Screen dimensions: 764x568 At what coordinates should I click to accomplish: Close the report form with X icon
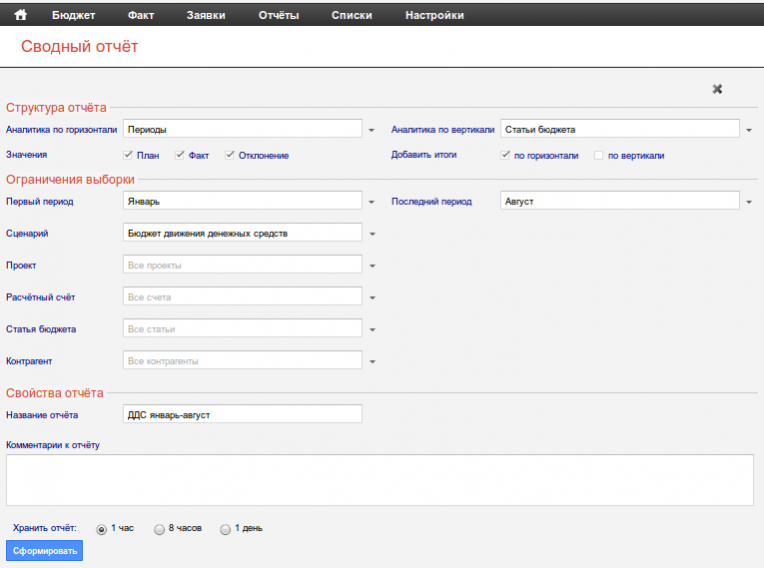point(717,89)
